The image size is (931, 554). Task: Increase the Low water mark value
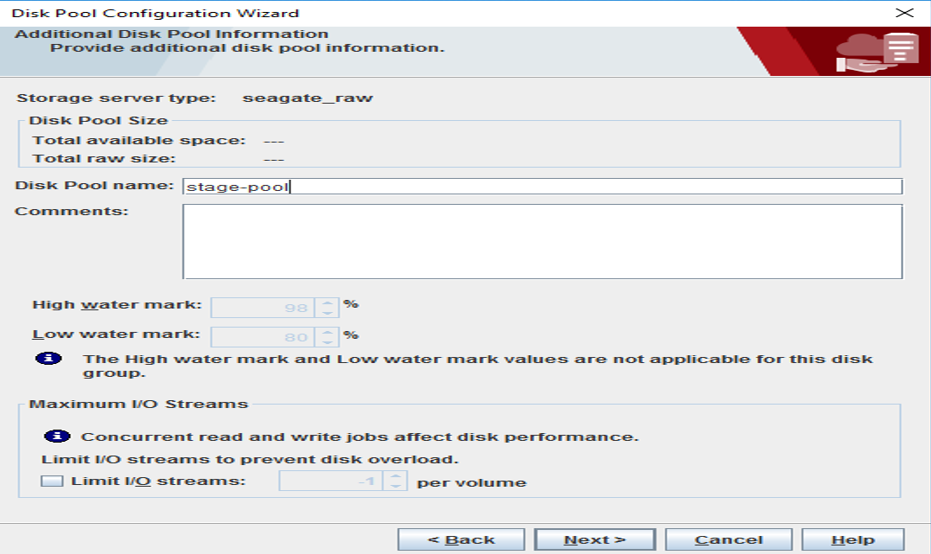[328, 331]
